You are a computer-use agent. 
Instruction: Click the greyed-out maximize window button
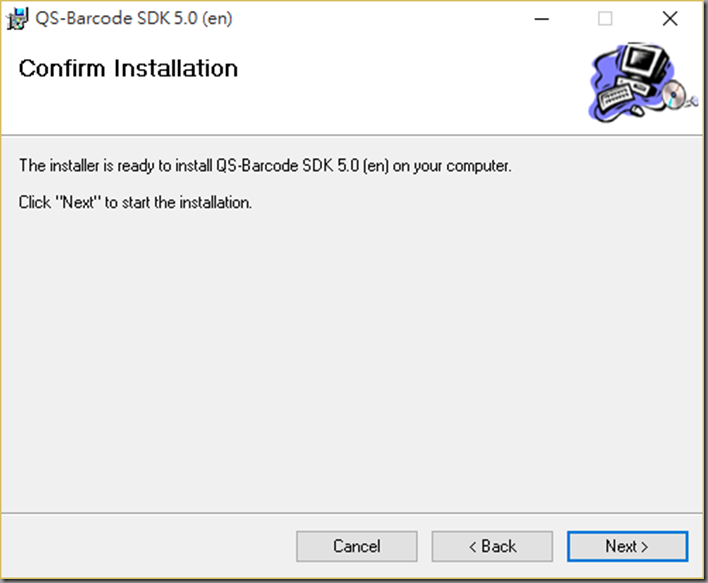[x=605, y=19]
